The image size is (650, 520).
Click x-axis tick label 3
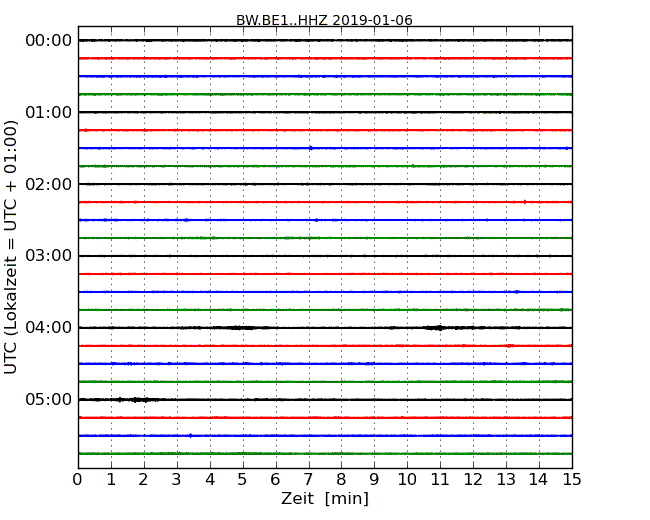click(177, 480)
